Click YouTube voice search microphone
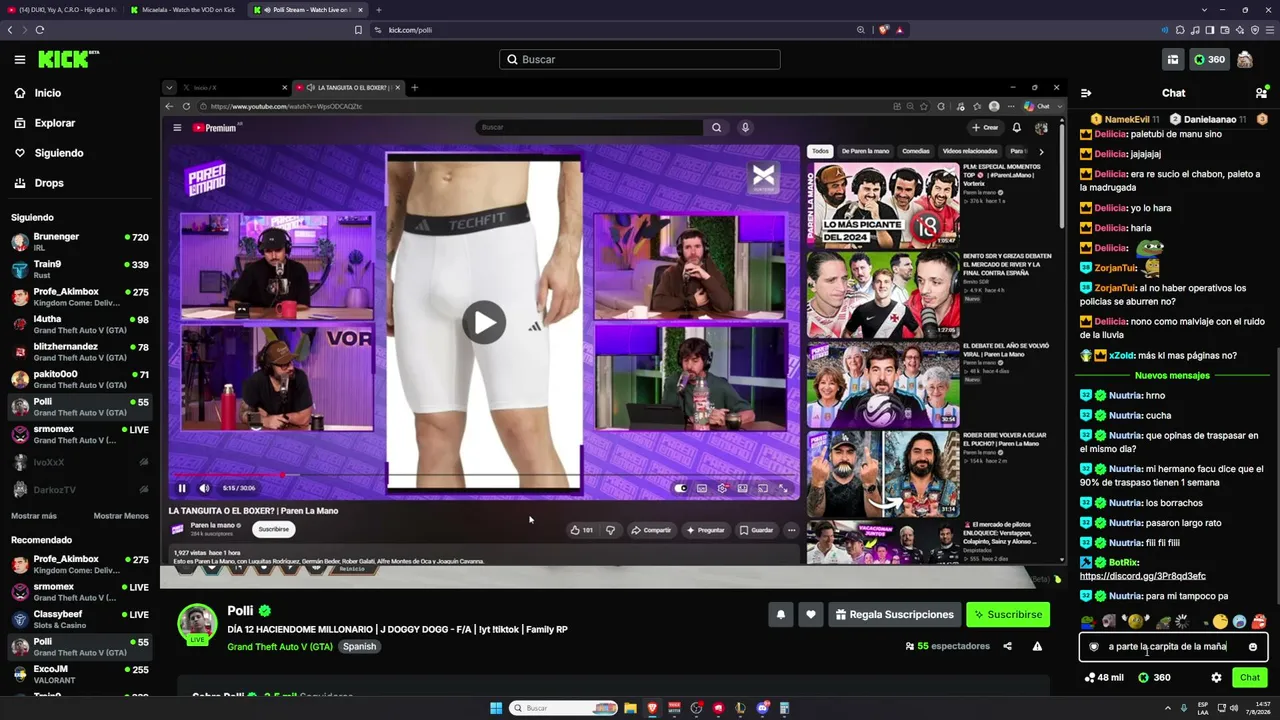The width and height of the screenshot is (1280, 720). (745, 127)
